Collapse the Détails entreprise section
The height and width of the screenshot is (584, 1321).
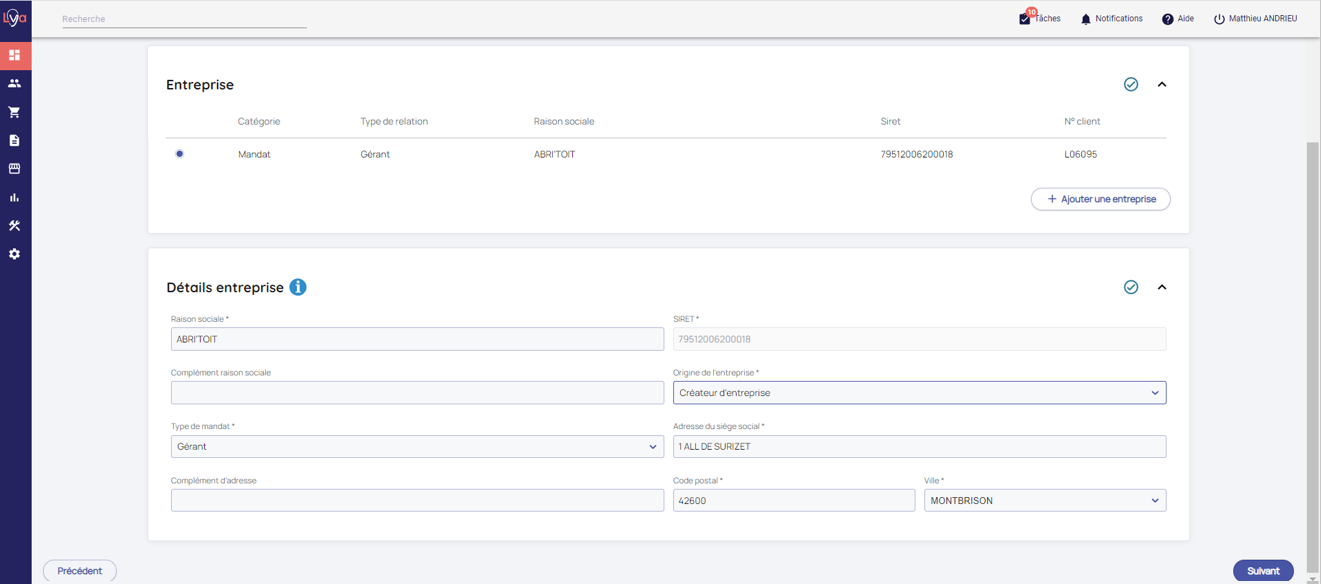click(1162, 288)
